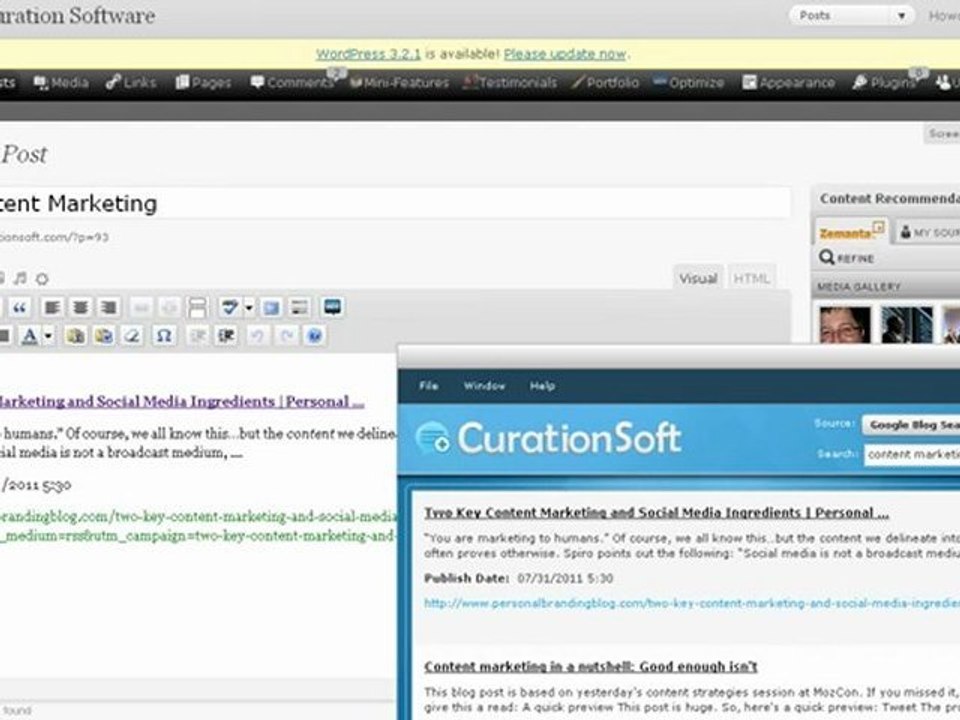Undo the last edit in the editor
Screen dimensions: 960x720
coord(258,336)
